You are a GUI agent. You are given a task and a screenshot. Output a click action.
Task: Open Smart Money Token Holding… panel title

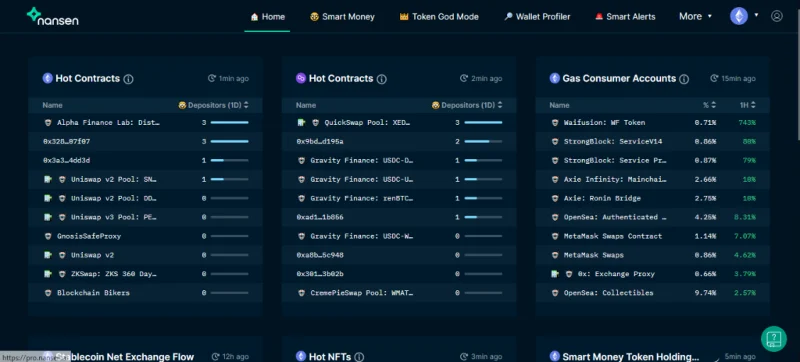click(x=631, y=356)
